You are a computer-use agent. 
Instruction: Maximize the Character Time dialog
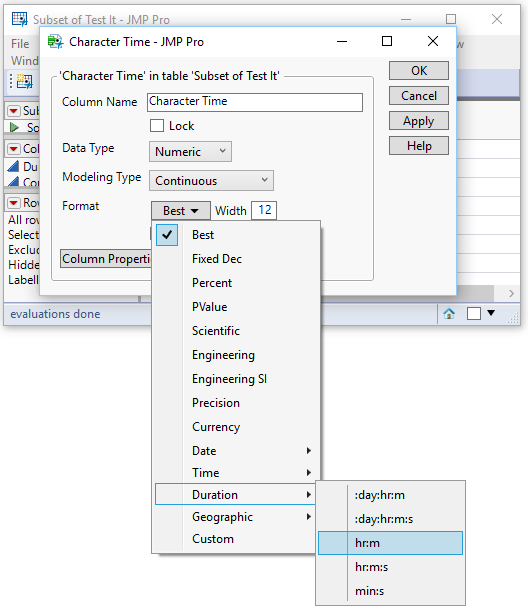click(x=387, y=41)
